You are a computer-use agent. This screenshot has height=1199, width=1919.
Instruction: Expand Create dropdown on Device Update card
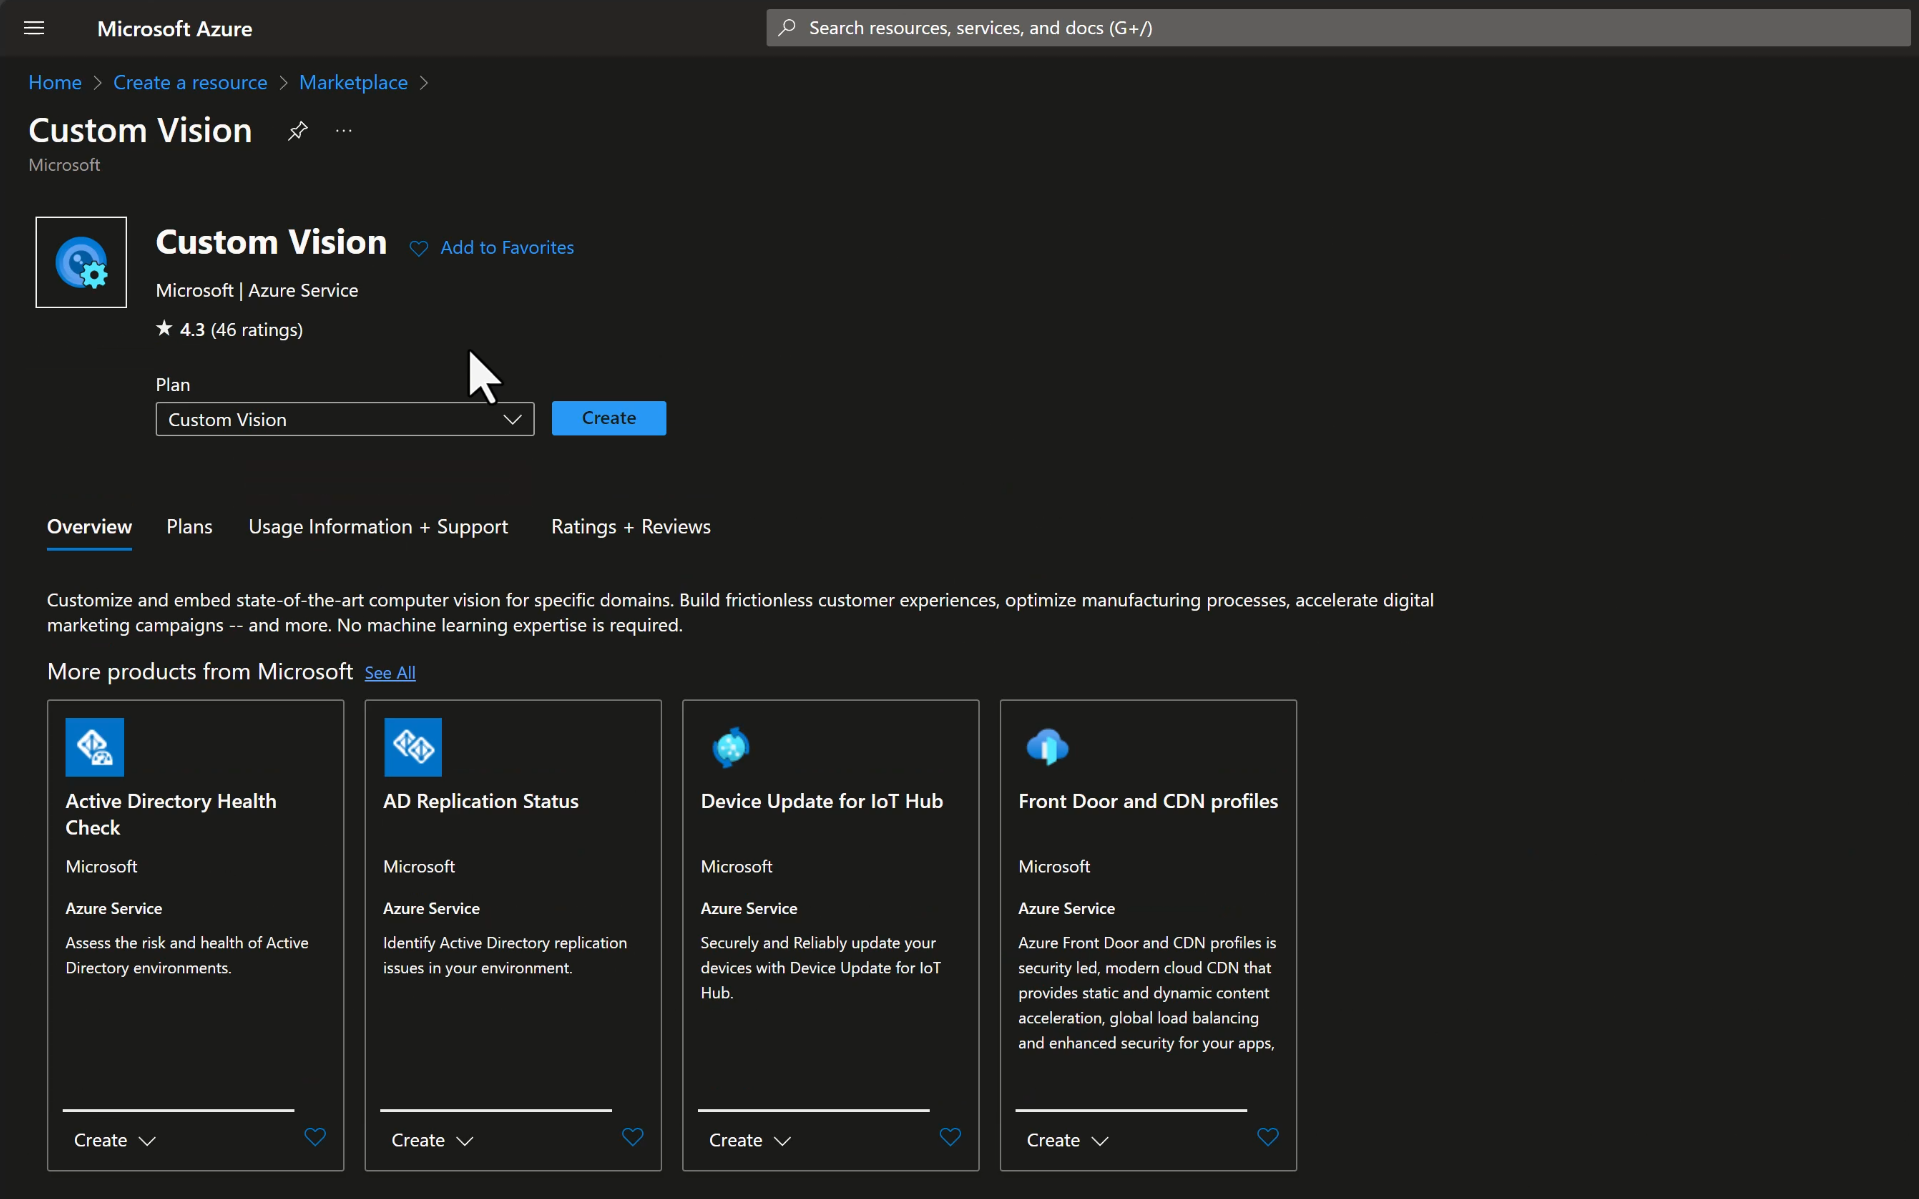point(750,1140)
